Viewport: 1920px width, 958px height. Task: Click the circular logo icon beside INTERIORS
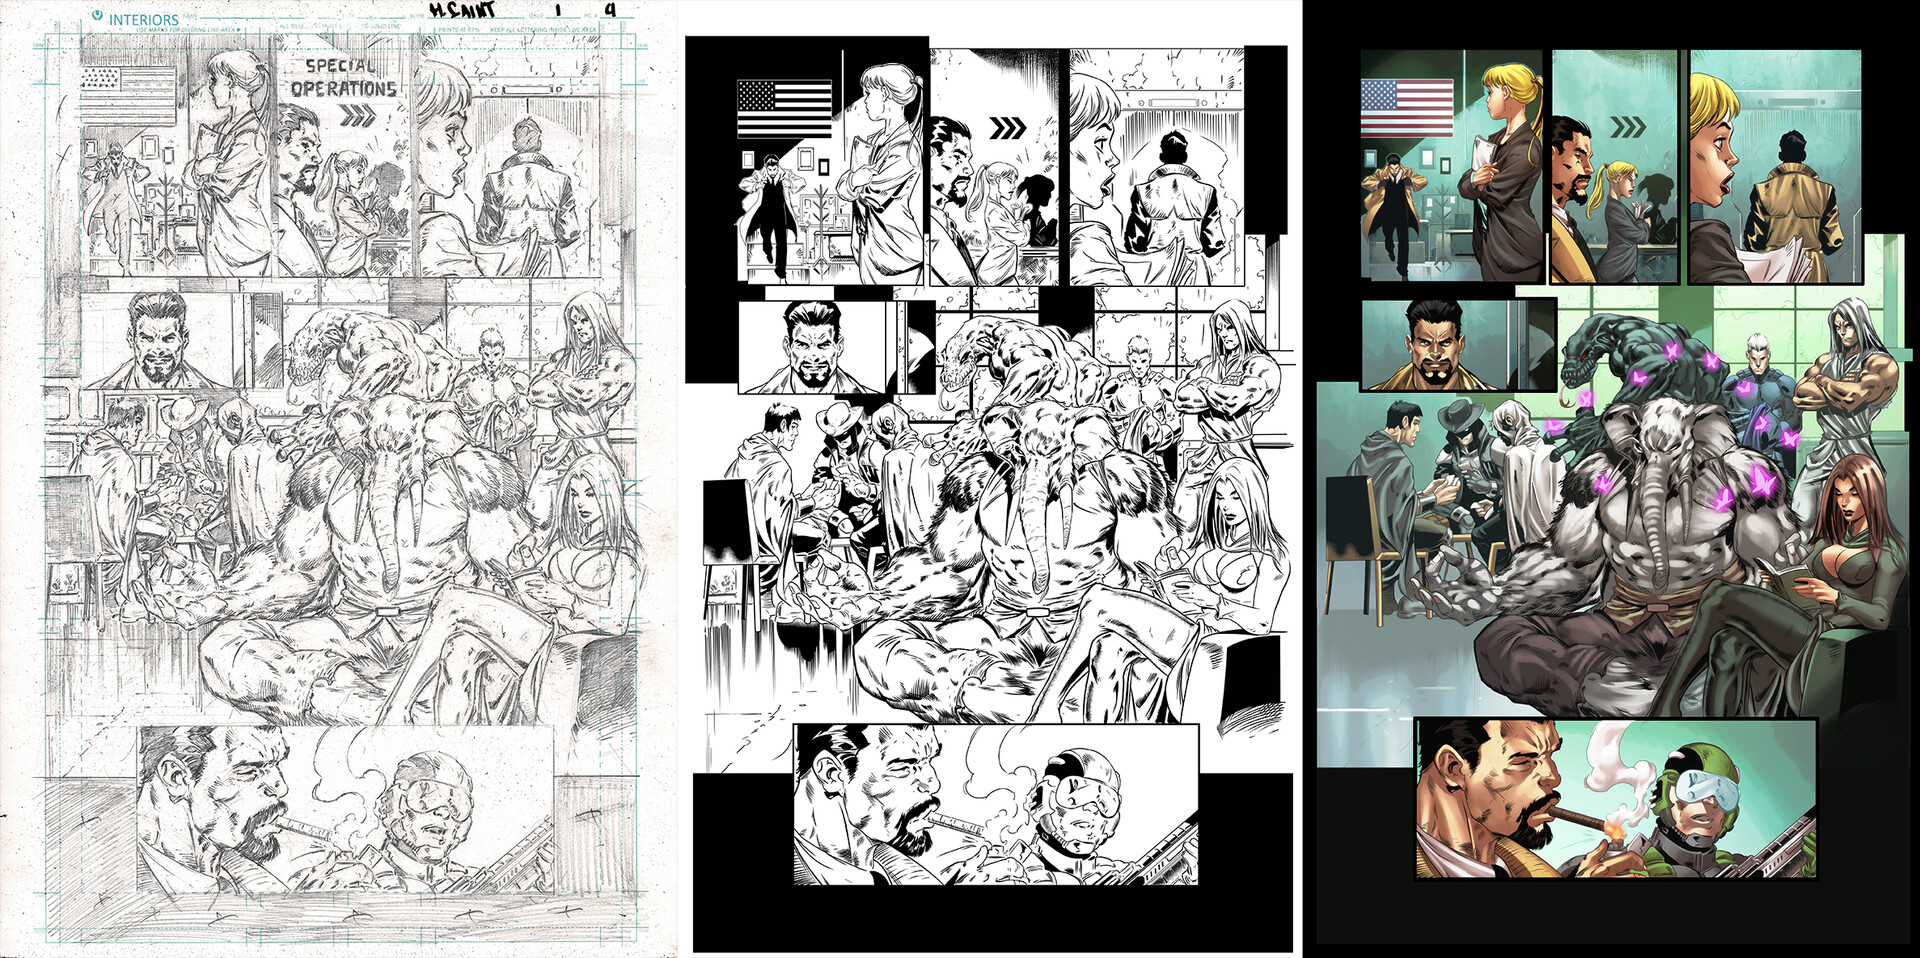click(x=96, y=14)
